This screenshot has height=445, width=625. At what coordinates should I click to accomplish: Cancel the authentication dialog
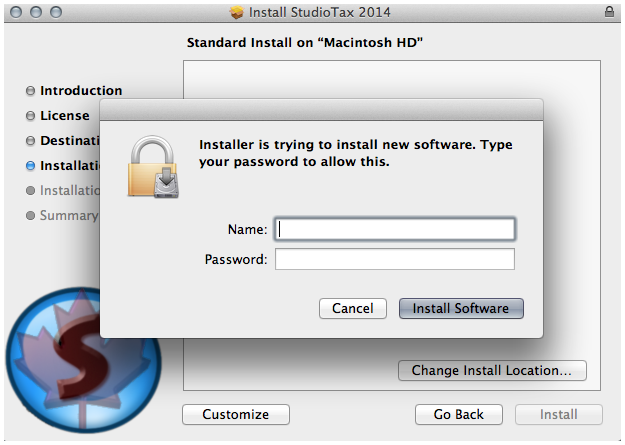click(x=353, y=308)
